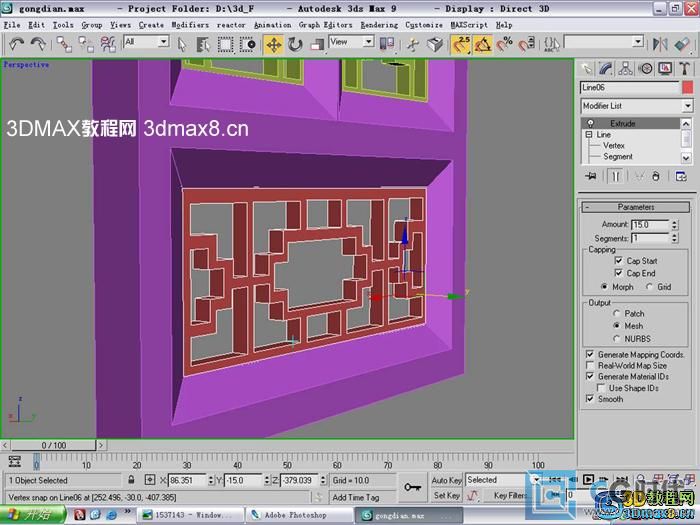Toggle the Use Shape IDs checkbox
Viewport: 700px width, 525px height.
point(601,388)
